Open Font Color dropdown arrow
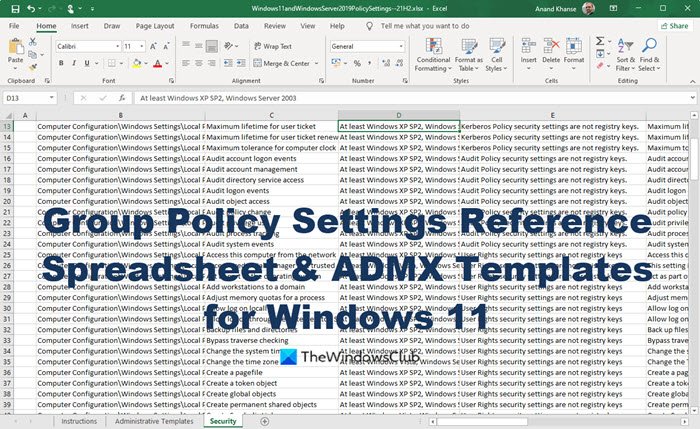Screen dimensions: 700x429 [x=167, y=63]
